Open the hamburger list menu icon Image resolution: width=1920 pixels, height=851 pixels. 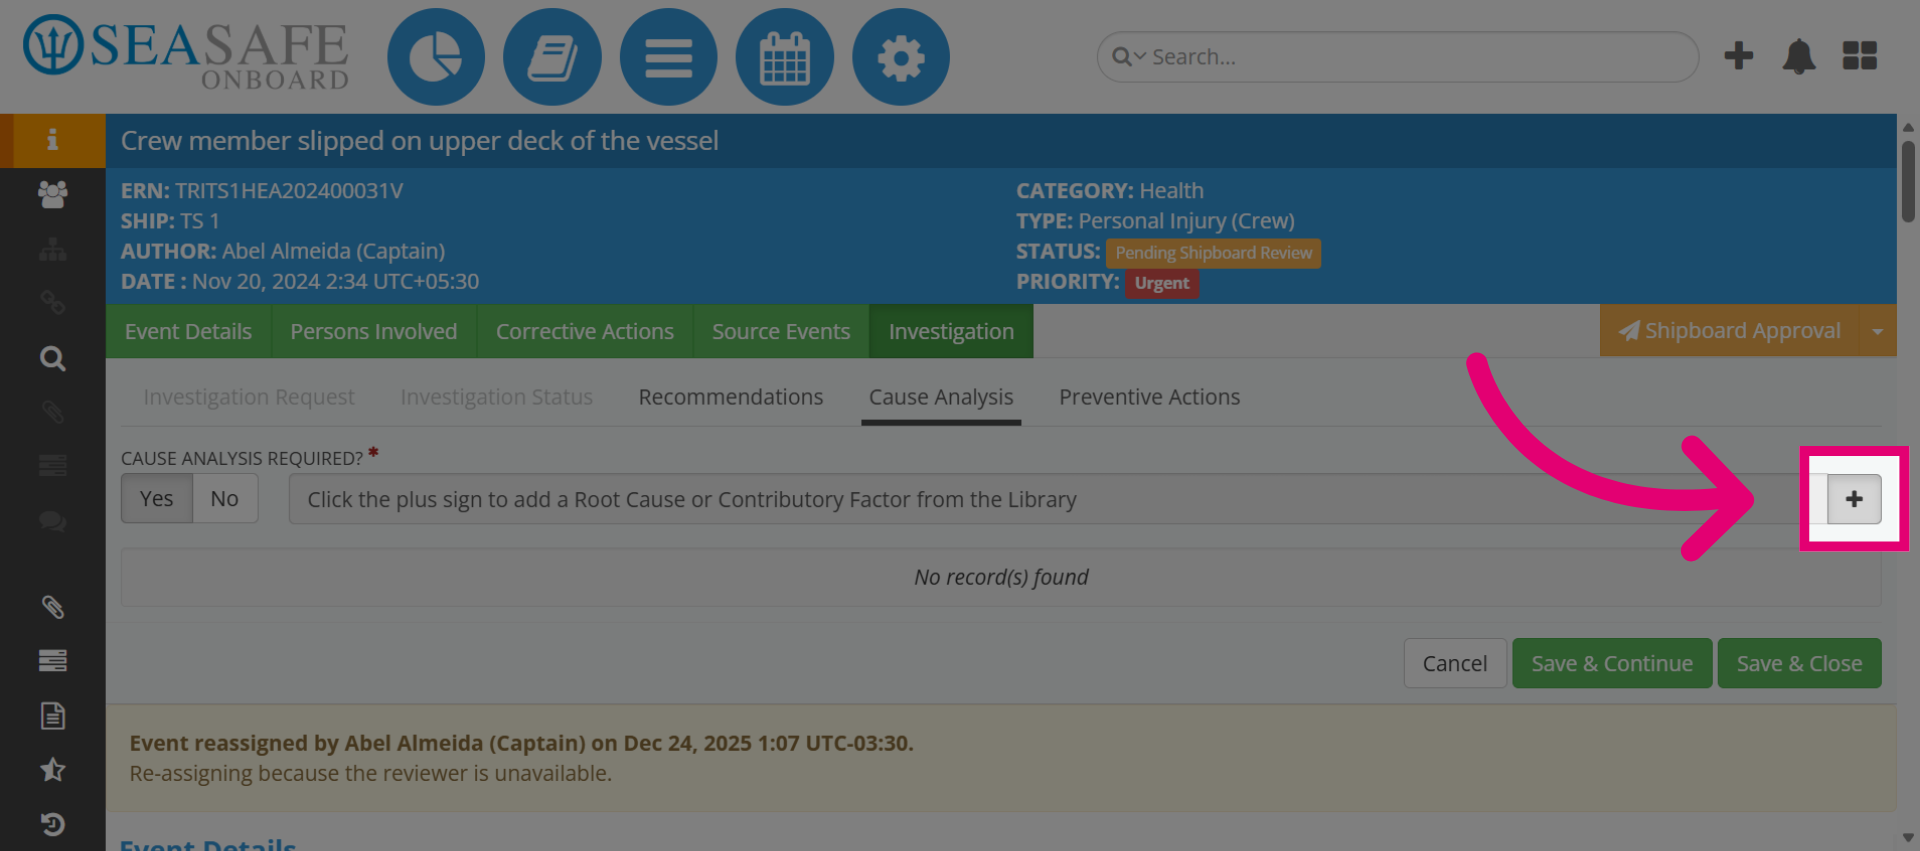coord(668,57)
